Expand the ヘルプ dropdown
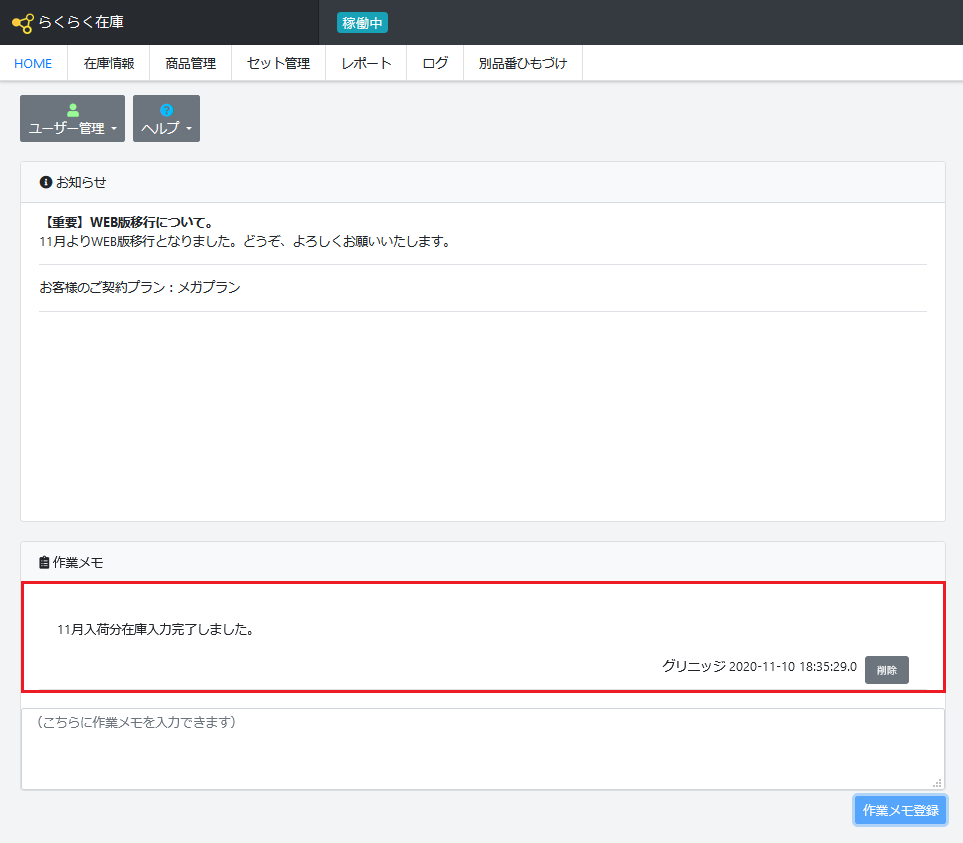 166,118
